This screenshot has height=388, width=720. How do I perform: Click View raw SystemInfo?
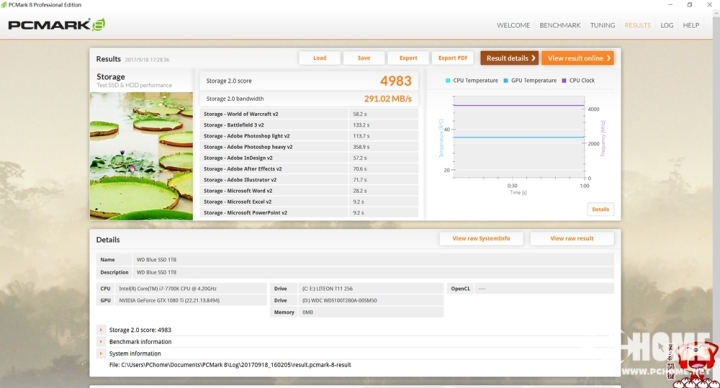(x=481, y=238)
